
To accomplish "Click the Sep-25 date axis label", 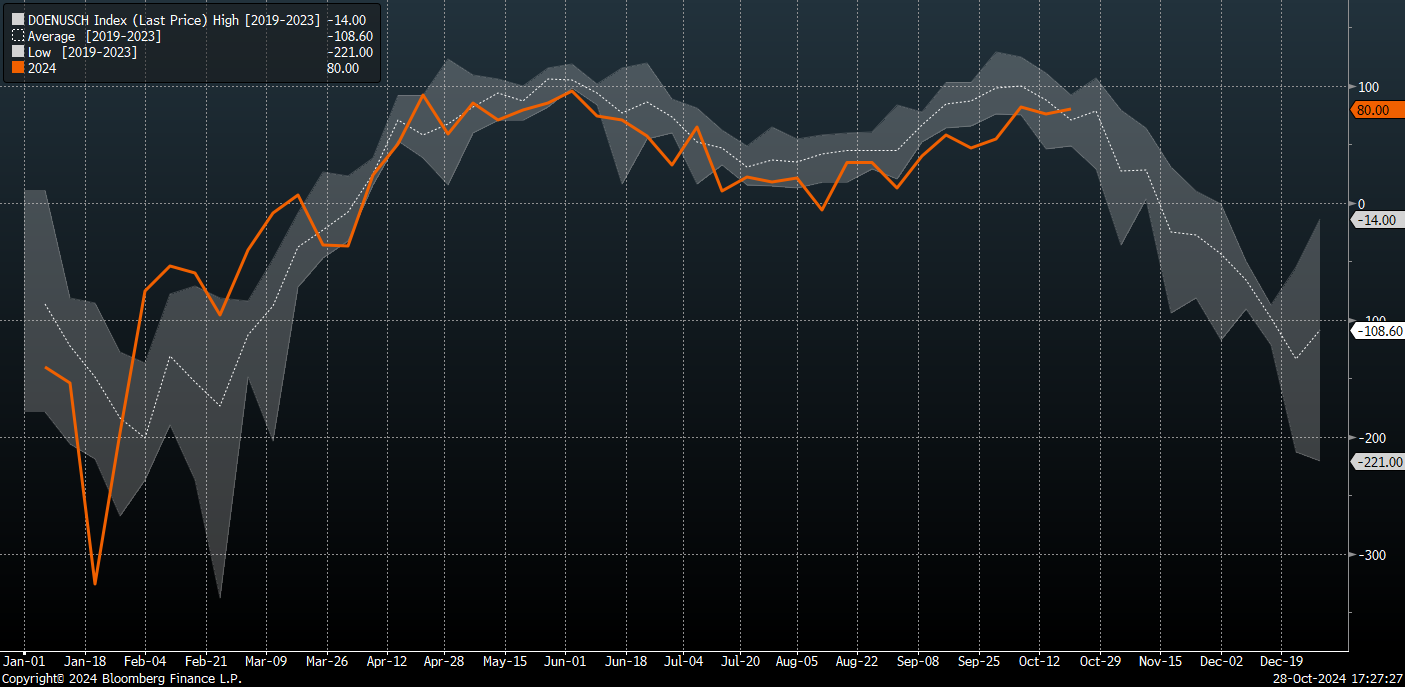I will [x=978, y=662].
